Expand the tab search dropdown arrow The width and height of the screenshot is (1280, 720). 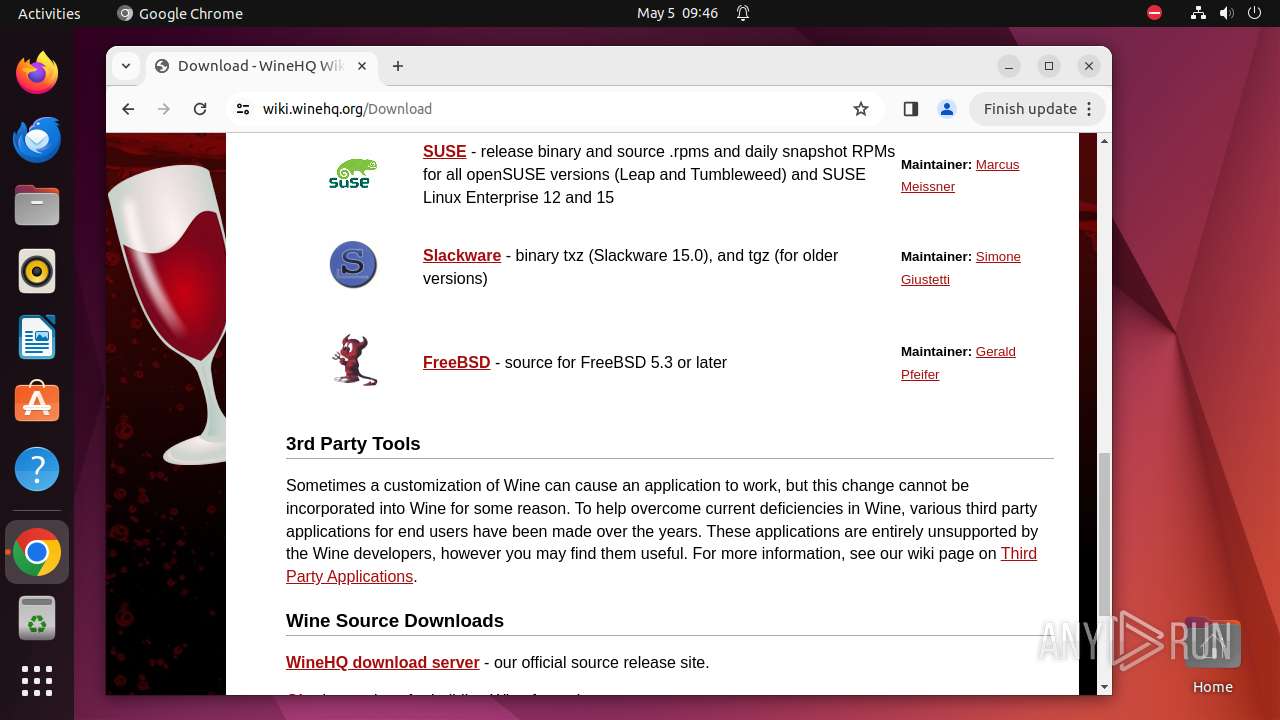[x=126, y=66]
